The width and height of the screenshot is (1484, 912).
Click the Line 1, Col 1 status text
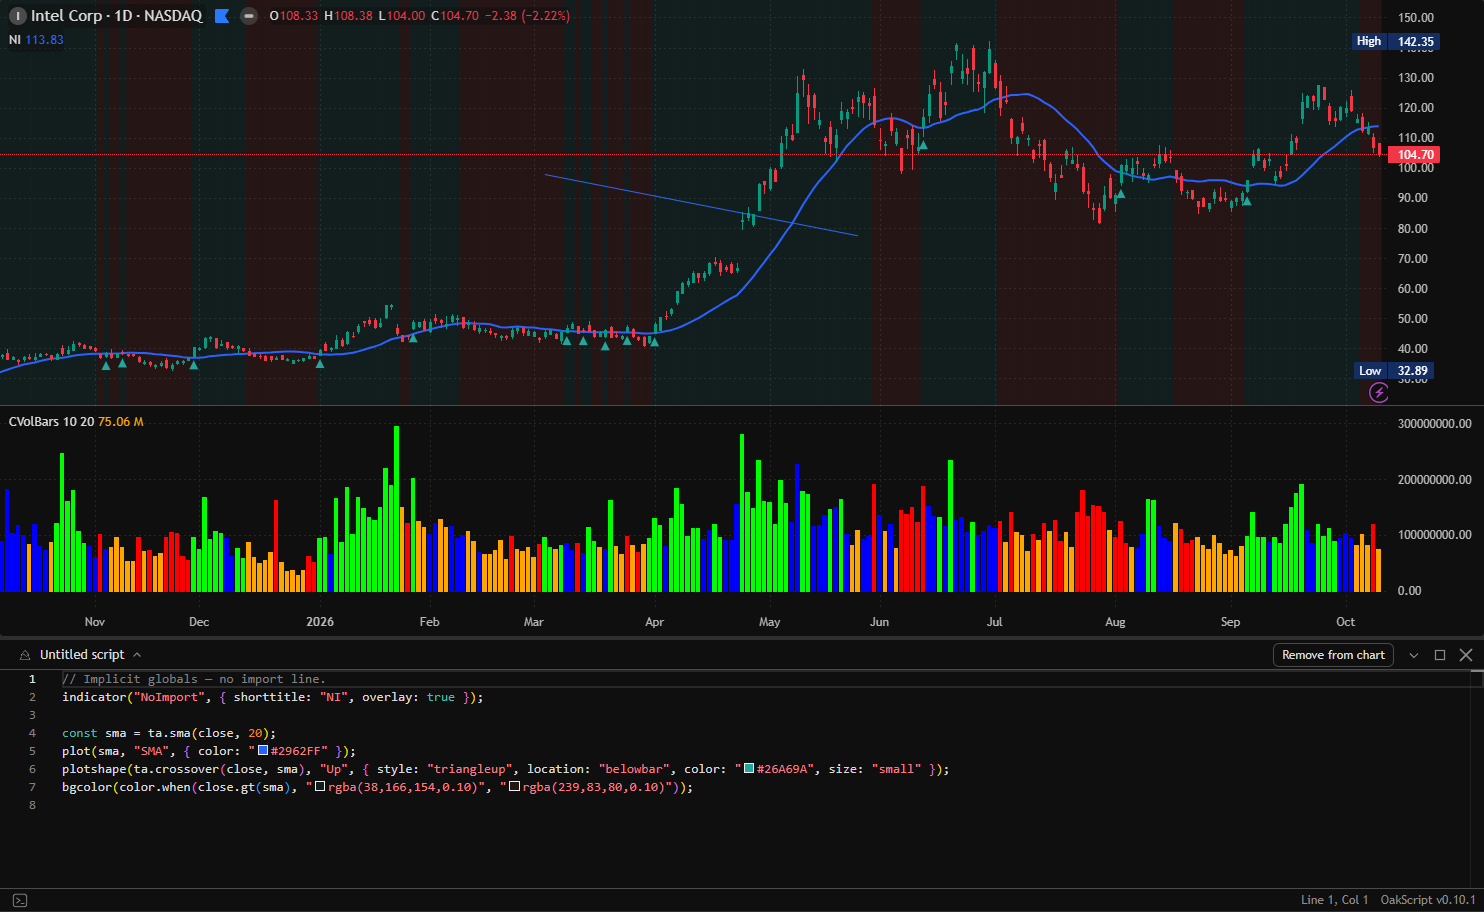(x=1334, y=900)
